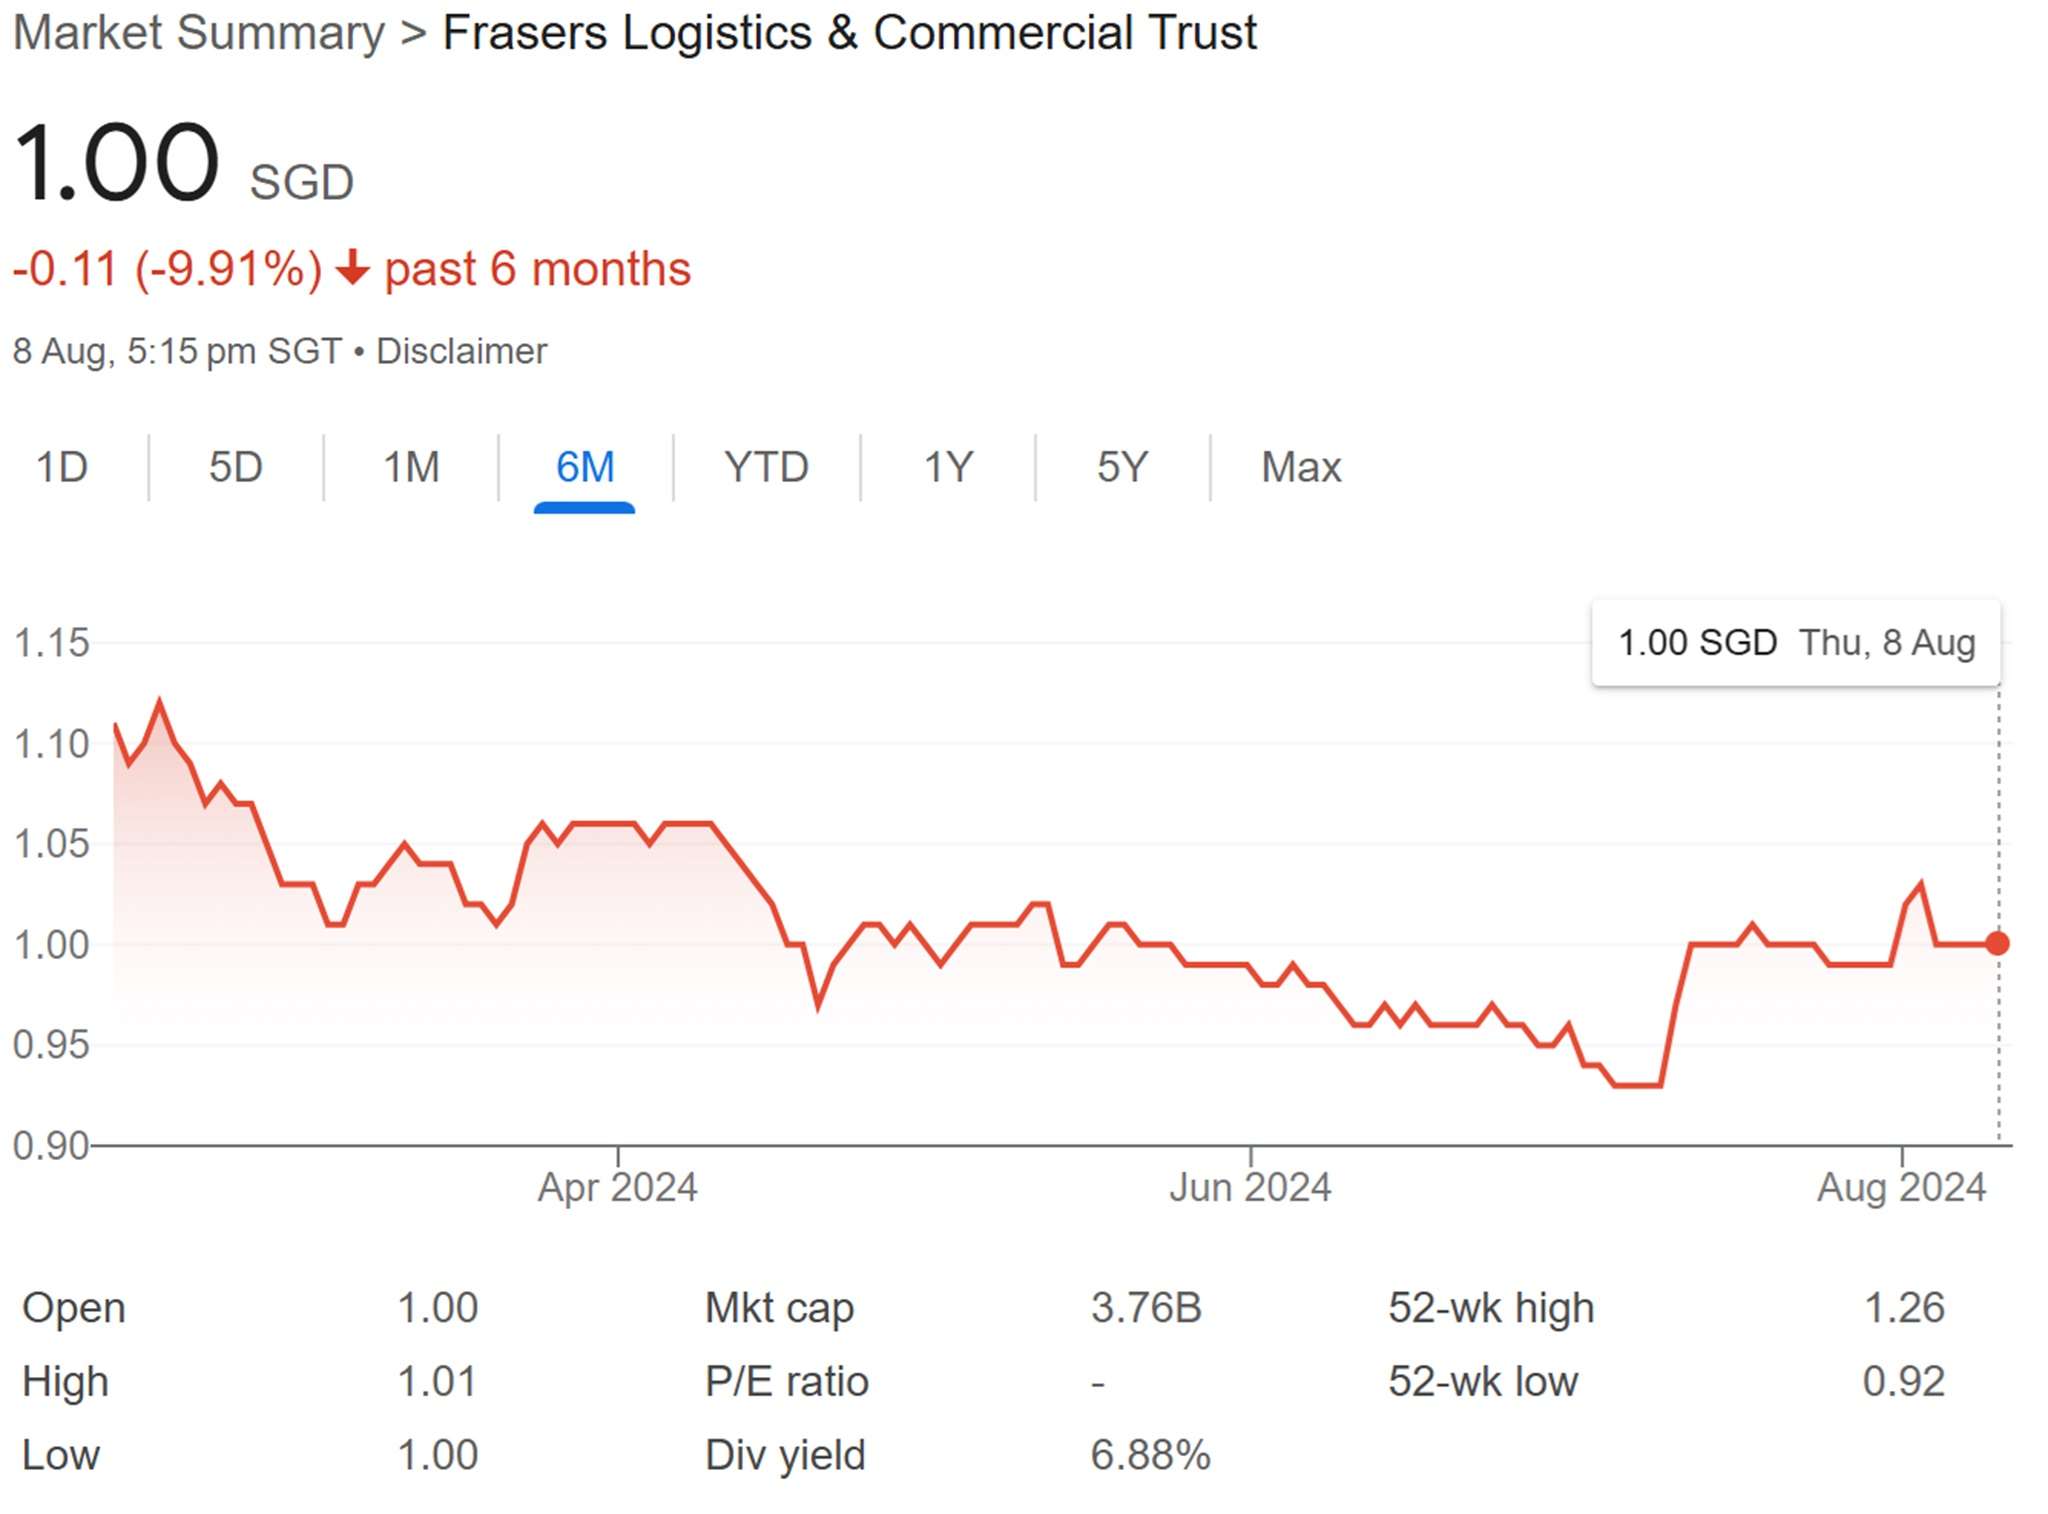
Task: Select the 1D time range tab
Action: (62, 467)
